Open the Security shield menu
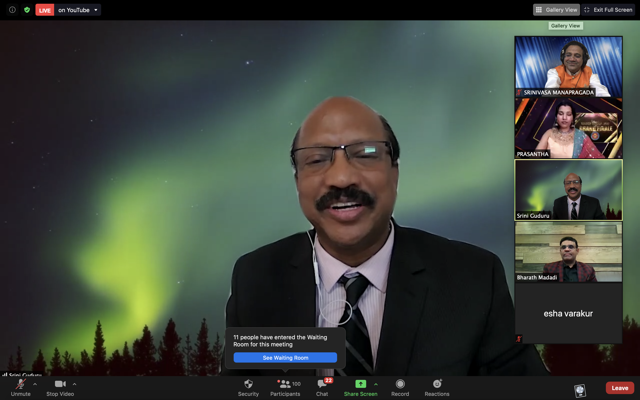Screen dimensions: 640x400 [248, 387]
